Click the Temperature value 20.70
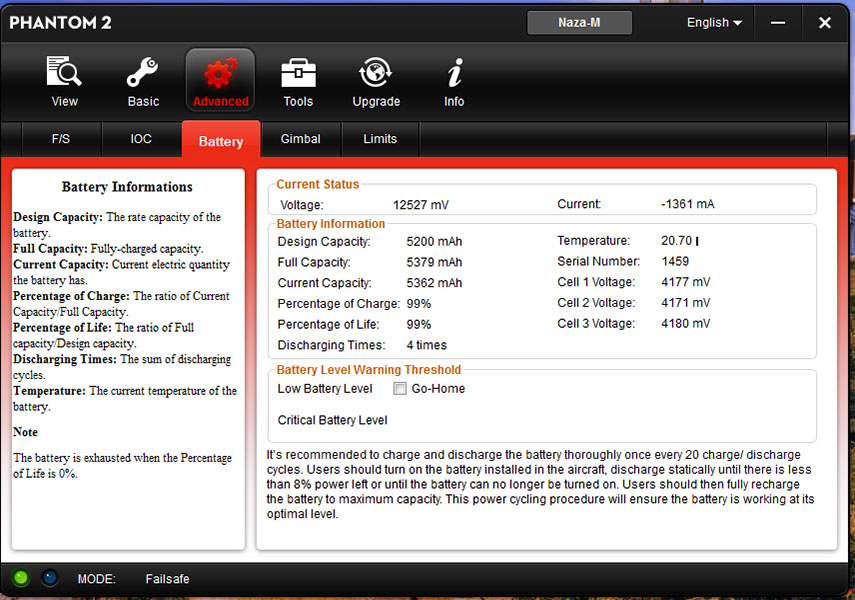The width and height of the screenshot is (855, 600). (677, 241)
